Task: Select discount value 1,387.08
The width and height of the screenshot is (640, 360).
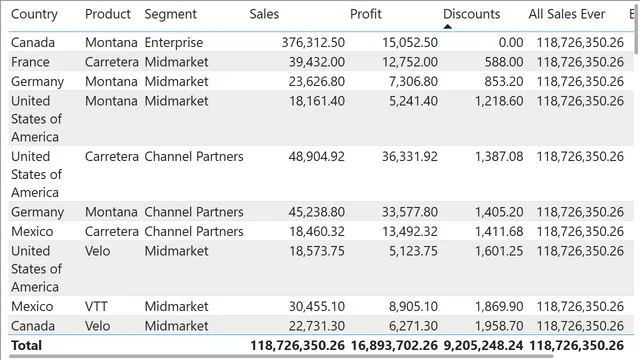Action: [499, 156]
